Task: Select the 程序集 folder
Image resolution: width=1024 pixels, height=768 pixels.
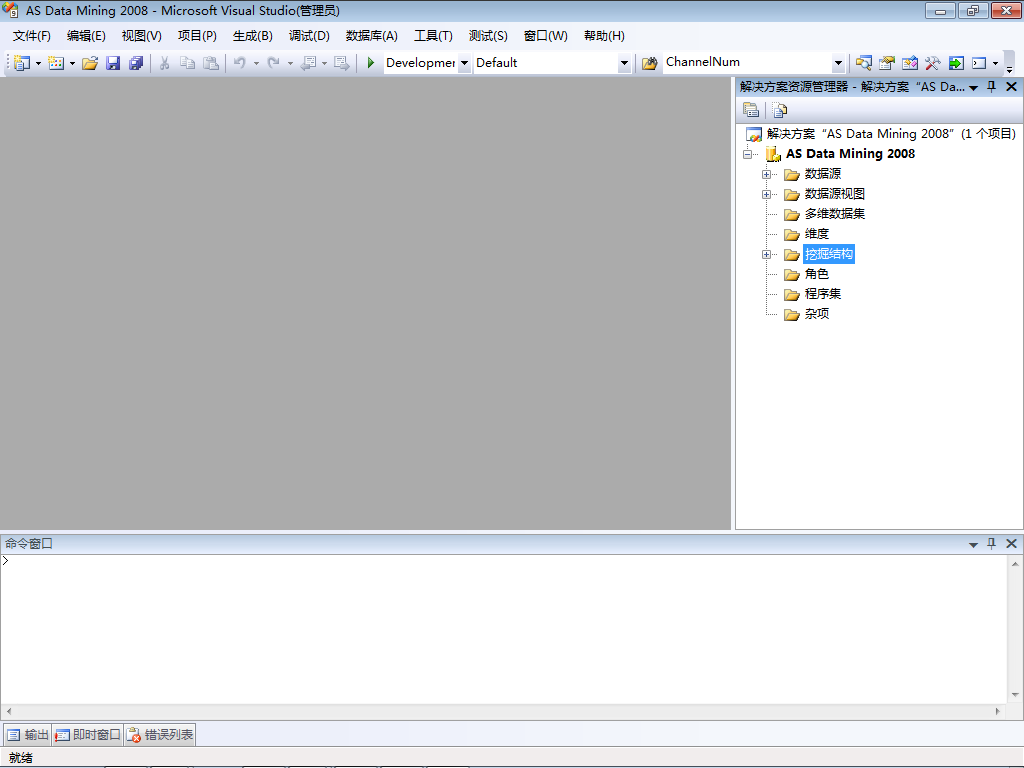Action: (823, 294)
